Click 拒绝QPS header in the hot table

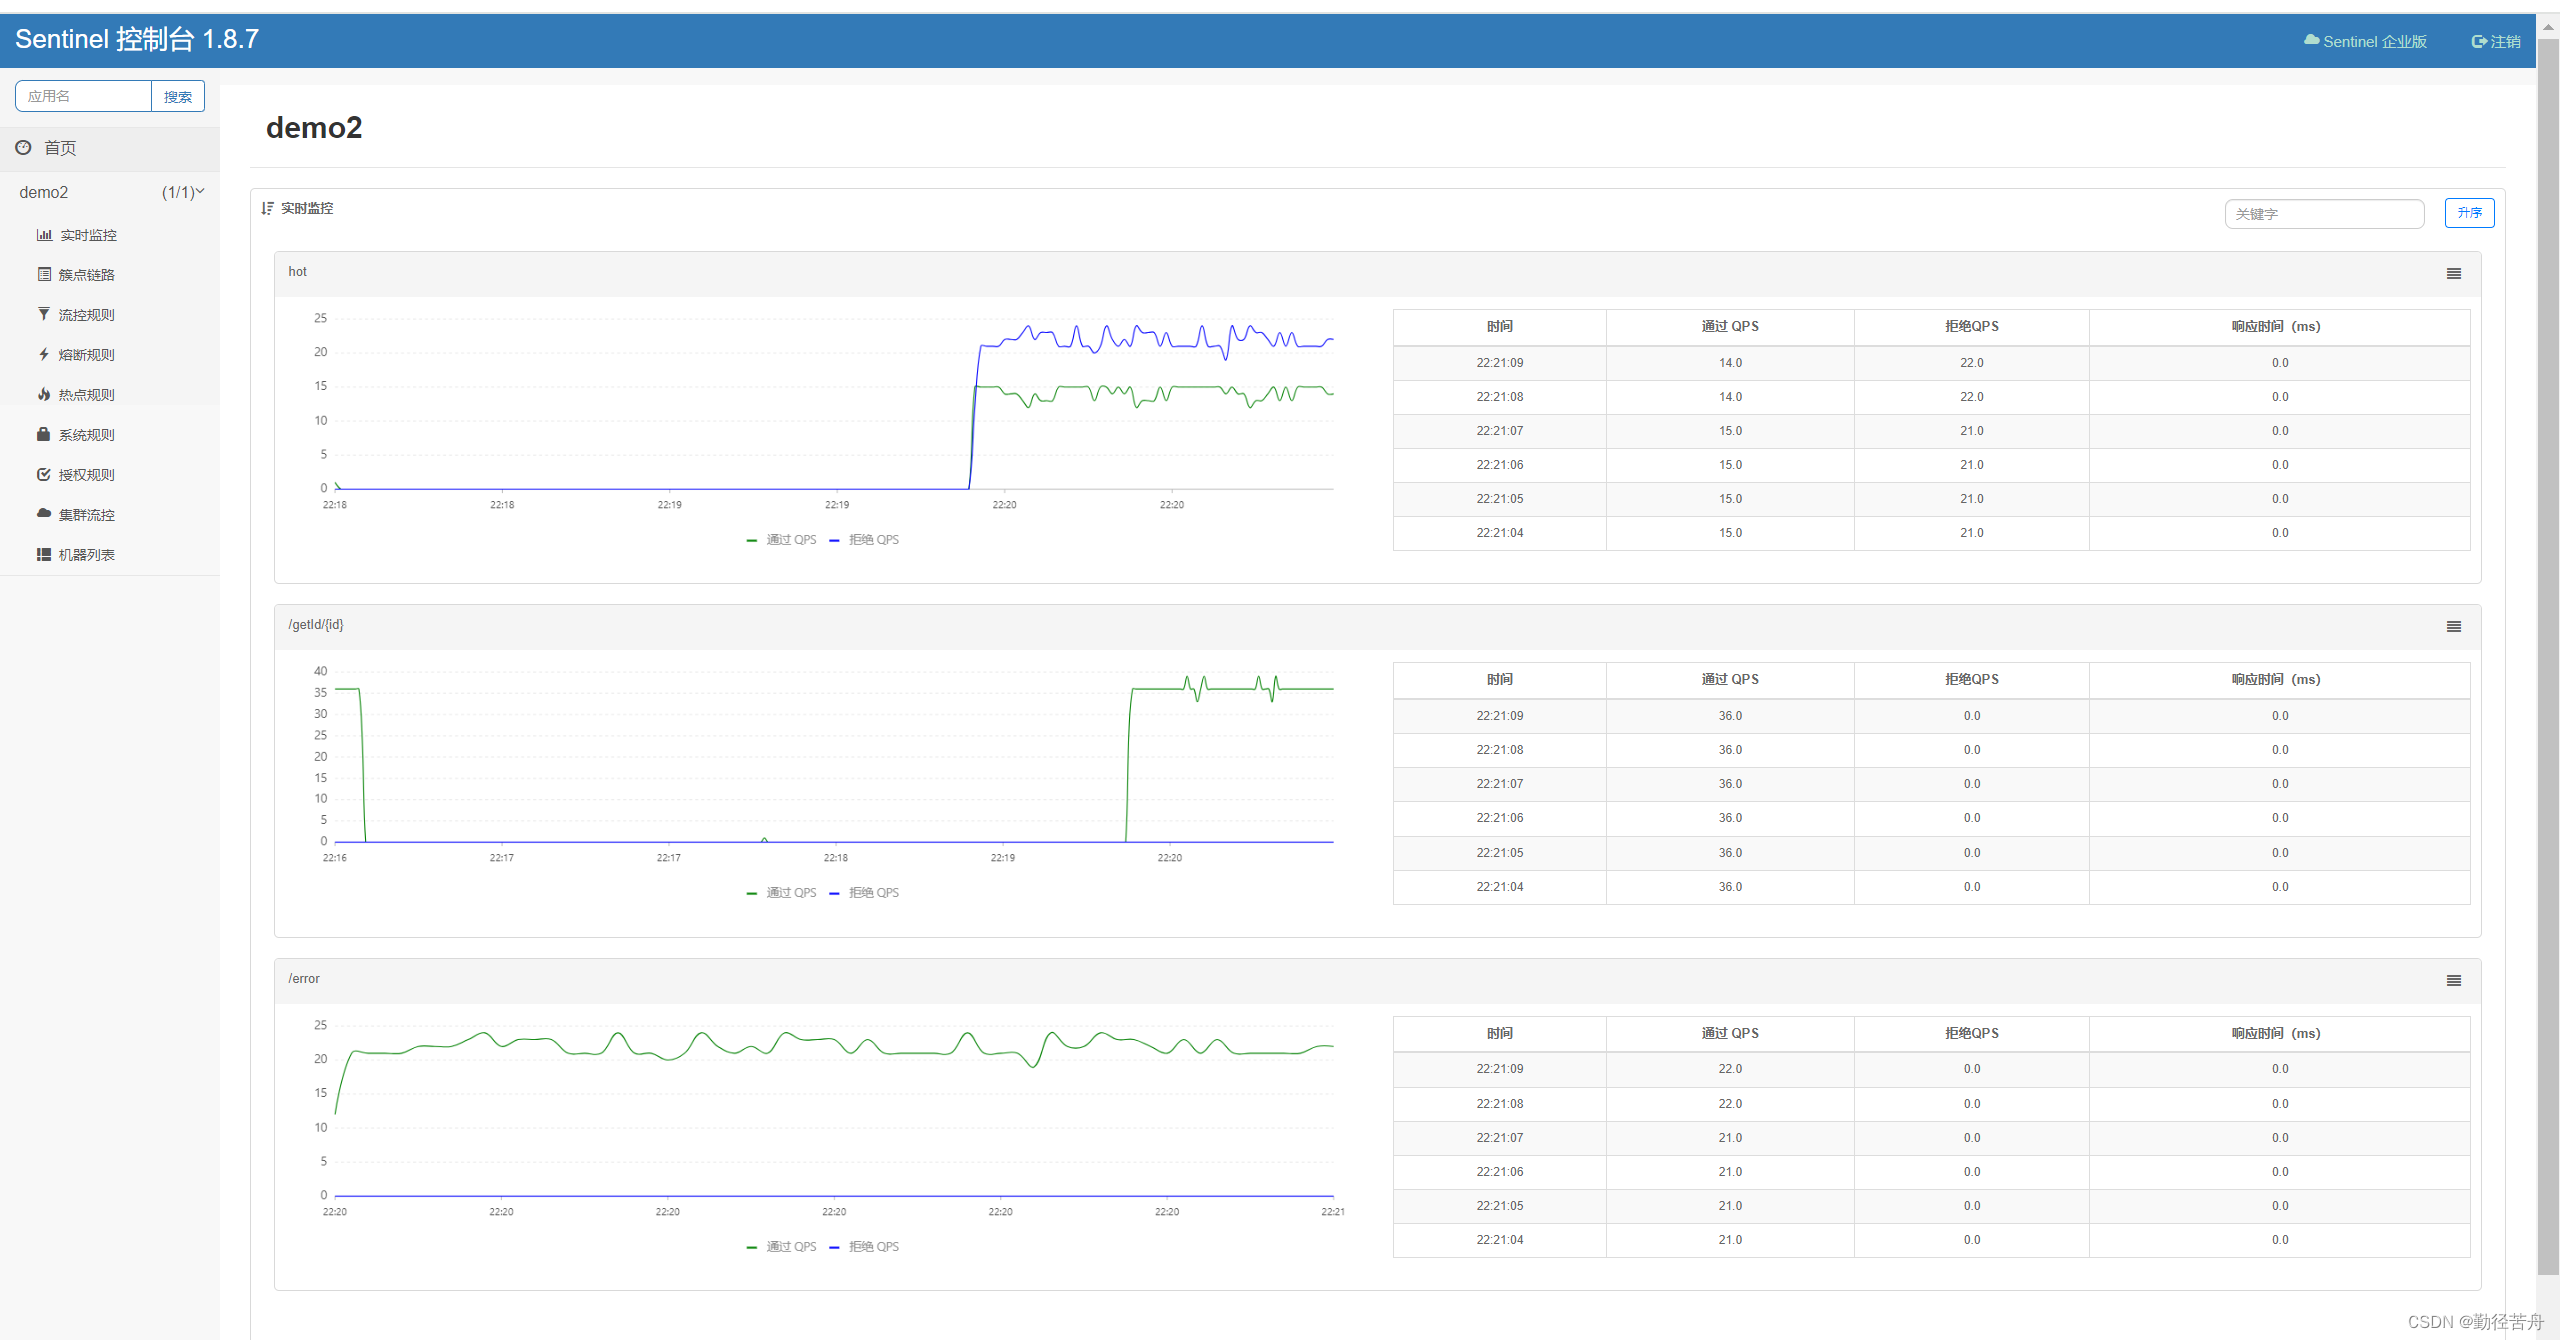click(x=1971, y=327)
